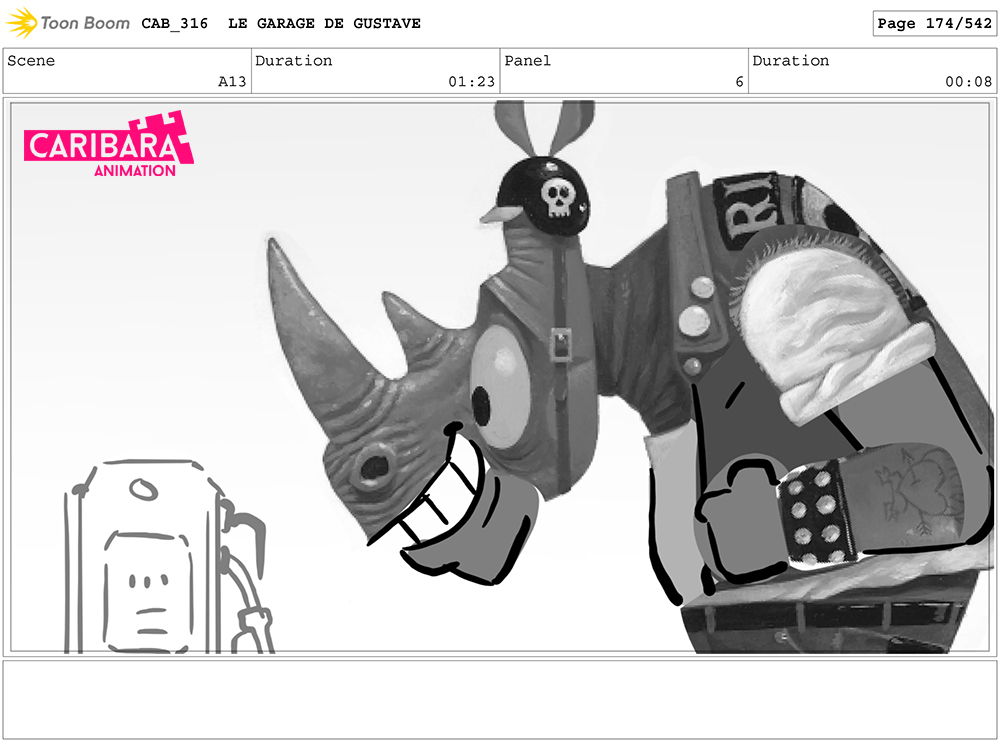Viewport: 1000px width, 742px height.
Task: Select the scene value 'A13'
Action: point(232,82)
